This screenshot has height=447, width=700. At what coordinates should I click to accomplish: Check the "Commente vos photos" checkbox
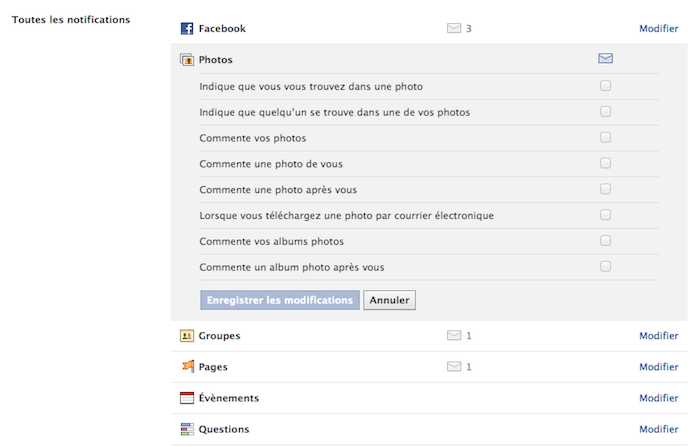pyautogui.click(x=606, y=138)
